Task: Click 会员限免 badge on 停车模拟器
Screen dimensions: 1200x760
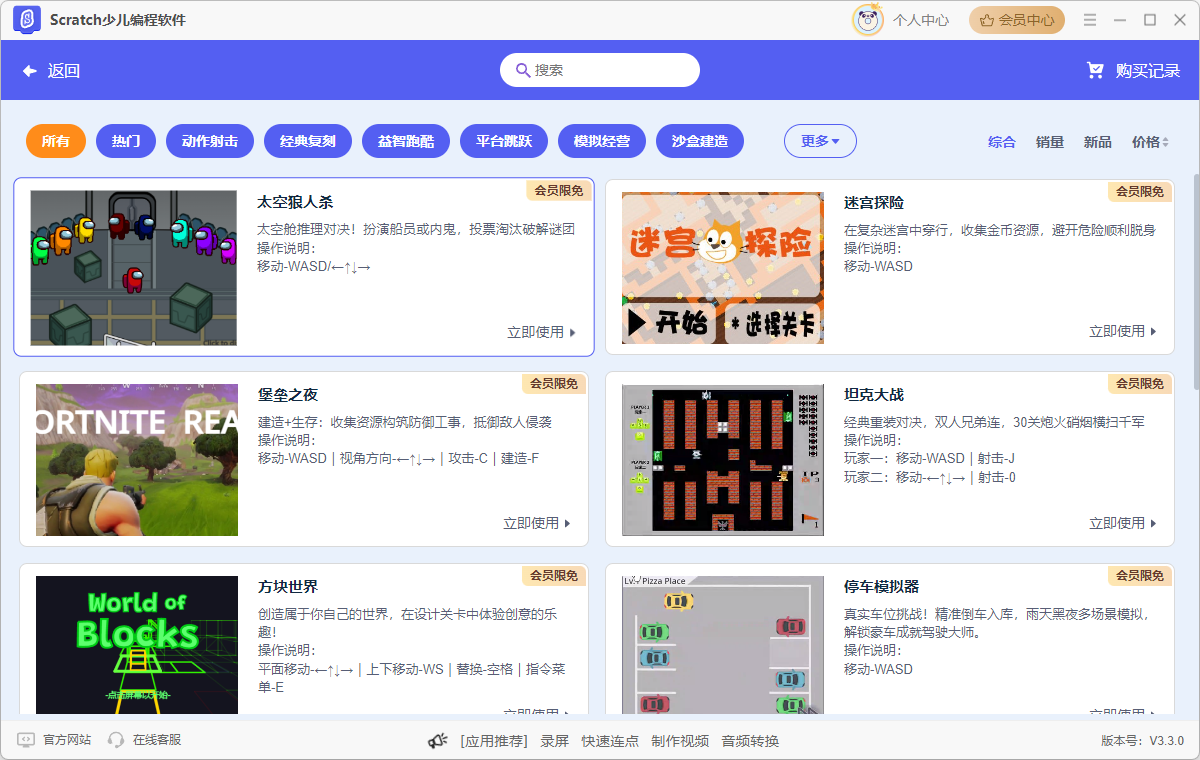Action: [1141, 575]
